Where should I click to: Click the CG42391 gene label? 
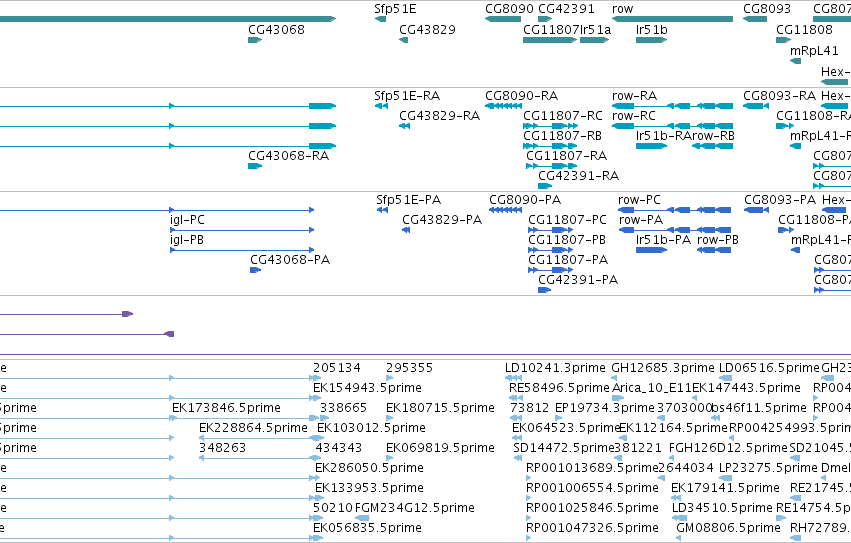[x=567, y=9]
